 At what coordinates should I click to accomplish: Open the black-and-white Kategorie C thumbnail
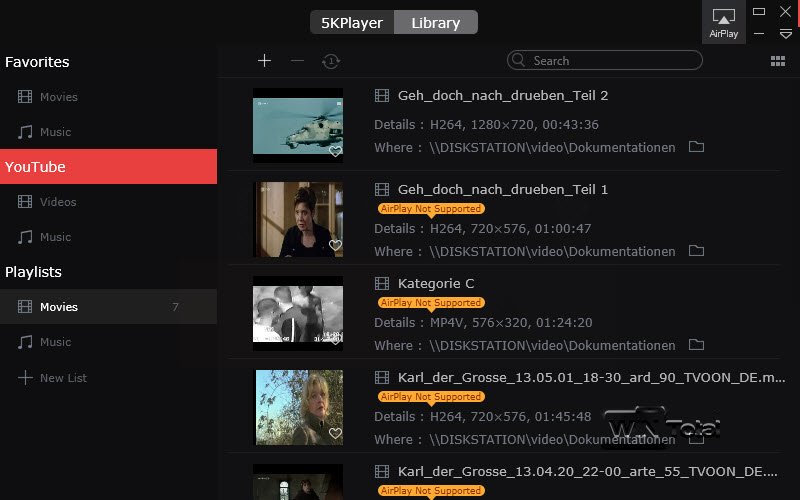click(x=298, y=313)
